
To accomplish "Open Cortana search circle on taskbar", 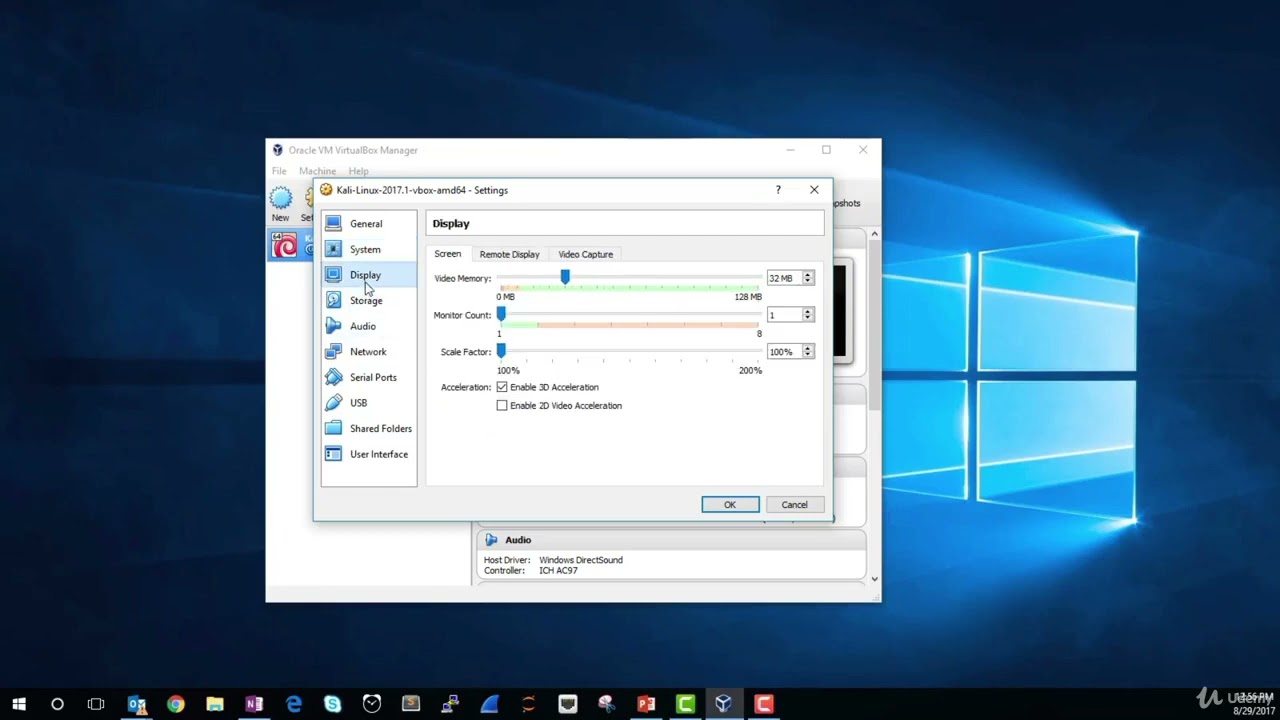I will coord(57,704).
